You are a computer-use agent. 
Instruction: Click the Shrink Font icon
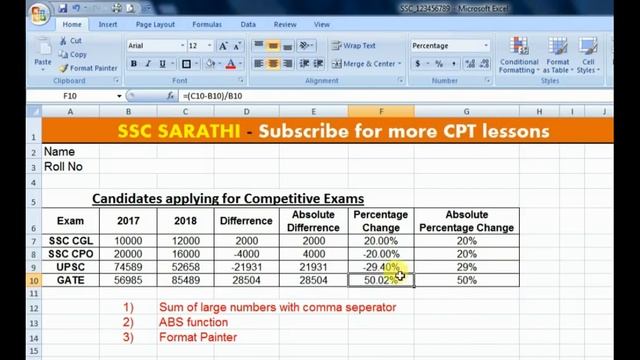pyautogui.click(x=237, y=46)
